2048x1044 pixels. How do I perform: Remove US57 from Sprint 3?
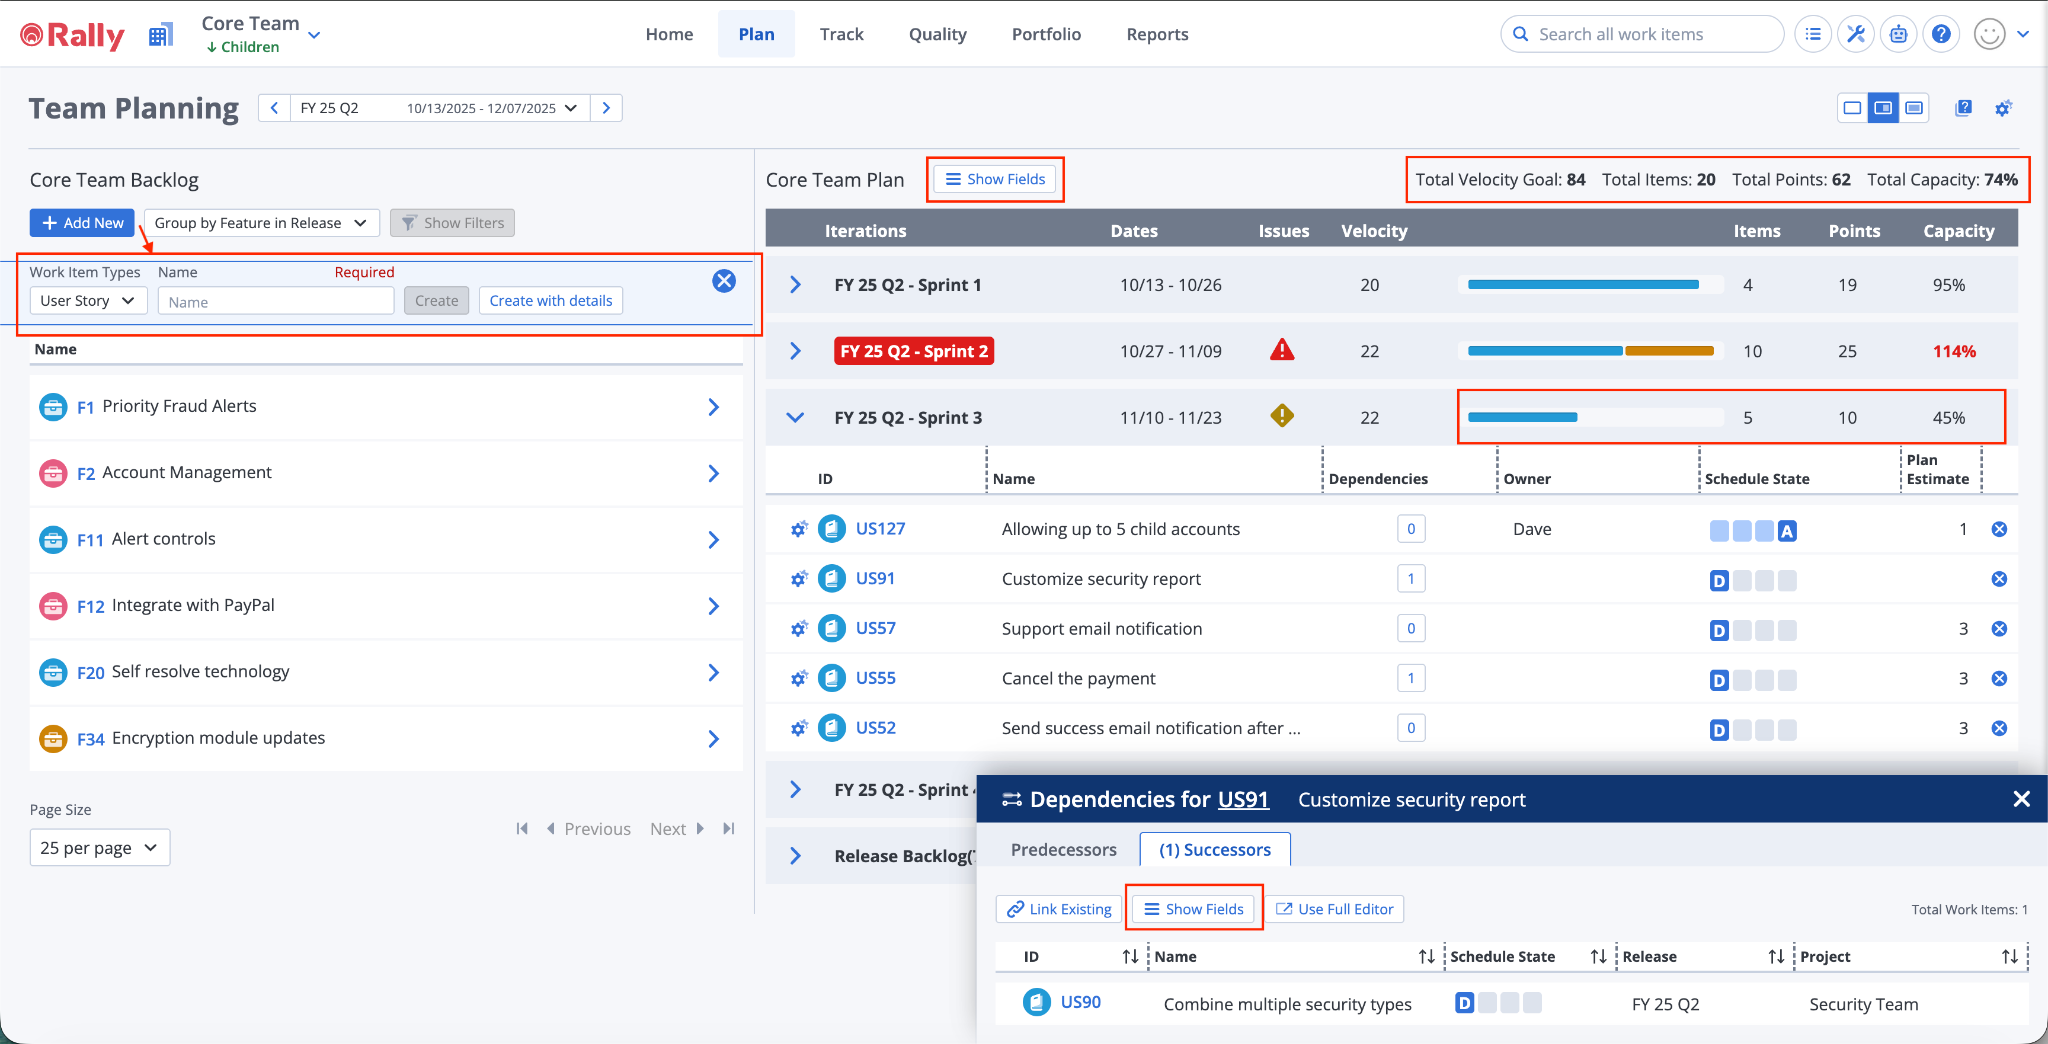tap(1999, 629)
